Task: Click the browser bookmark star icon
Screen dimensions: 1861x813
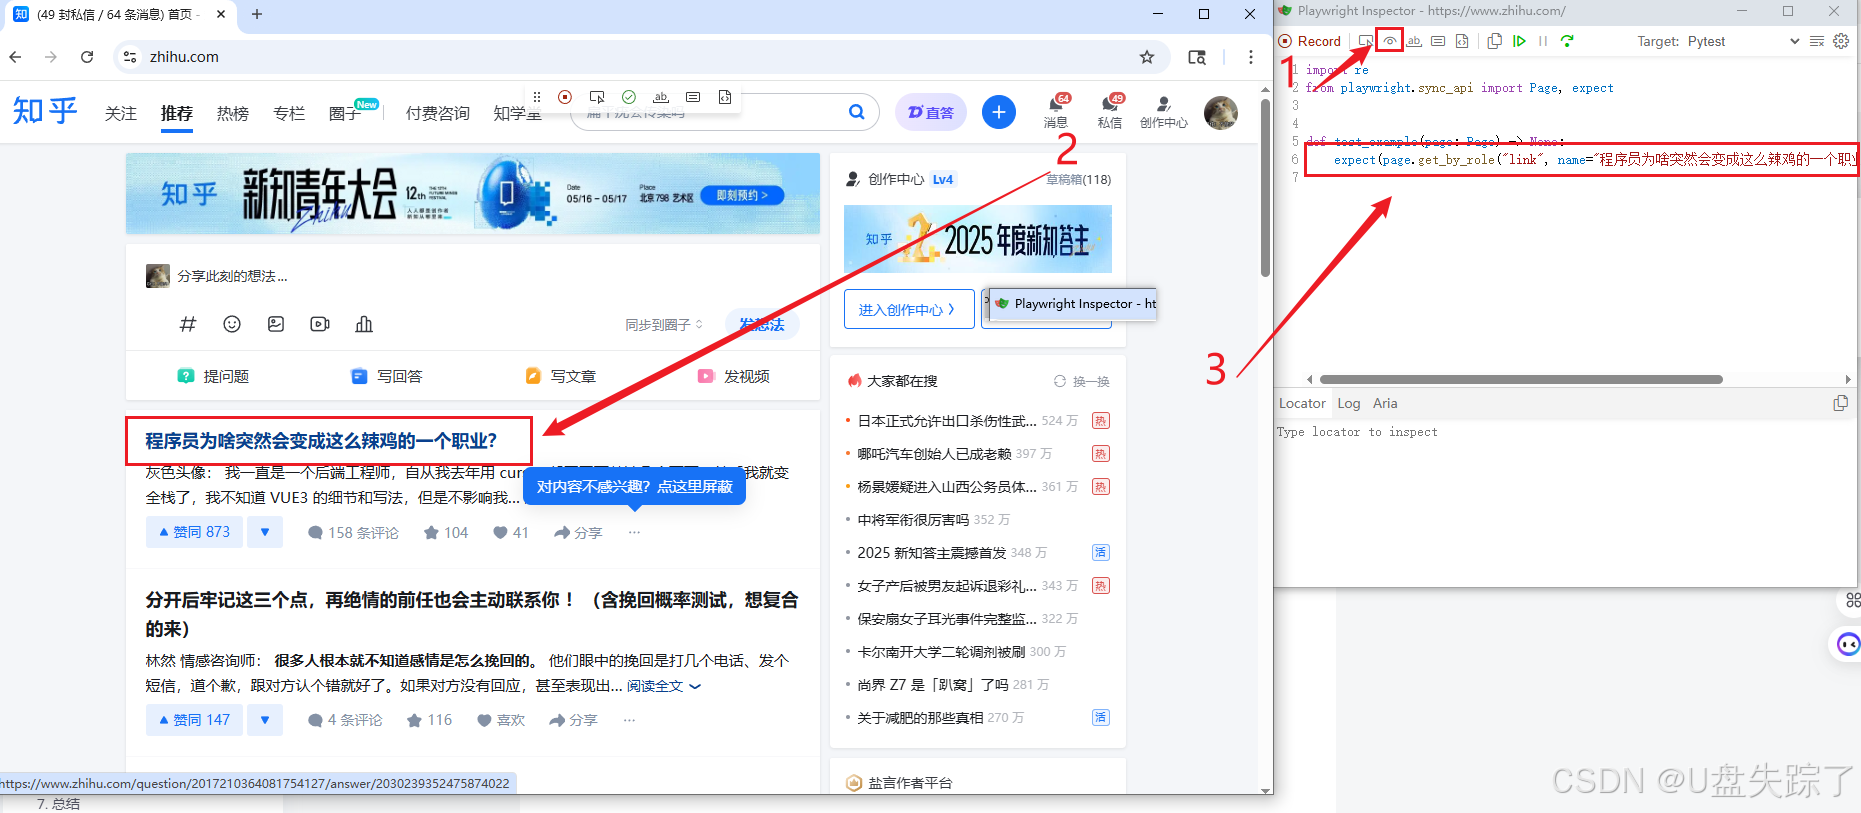Action: pyautogui.click(x=1147, y=57)
